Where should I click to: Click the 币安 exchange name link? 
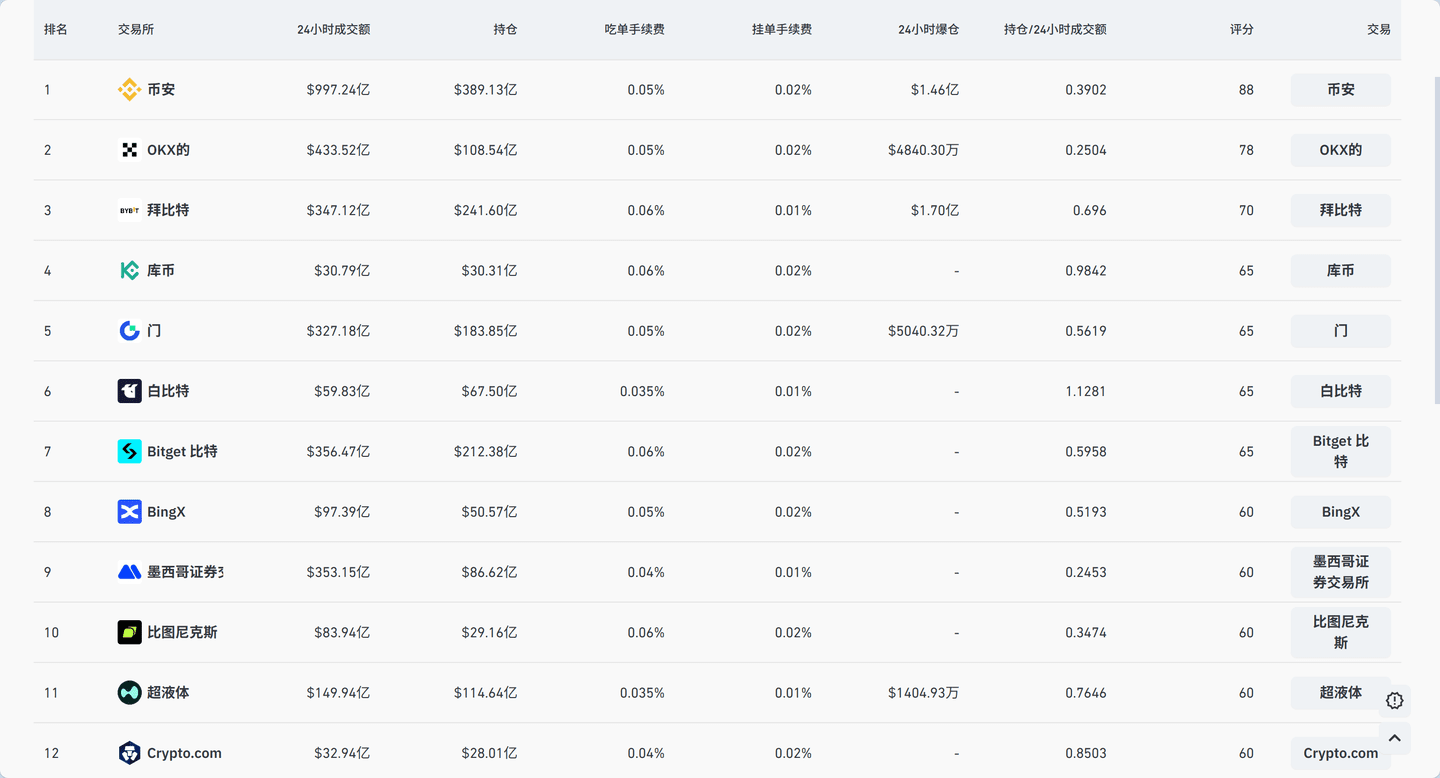click(x=161, y=90)
